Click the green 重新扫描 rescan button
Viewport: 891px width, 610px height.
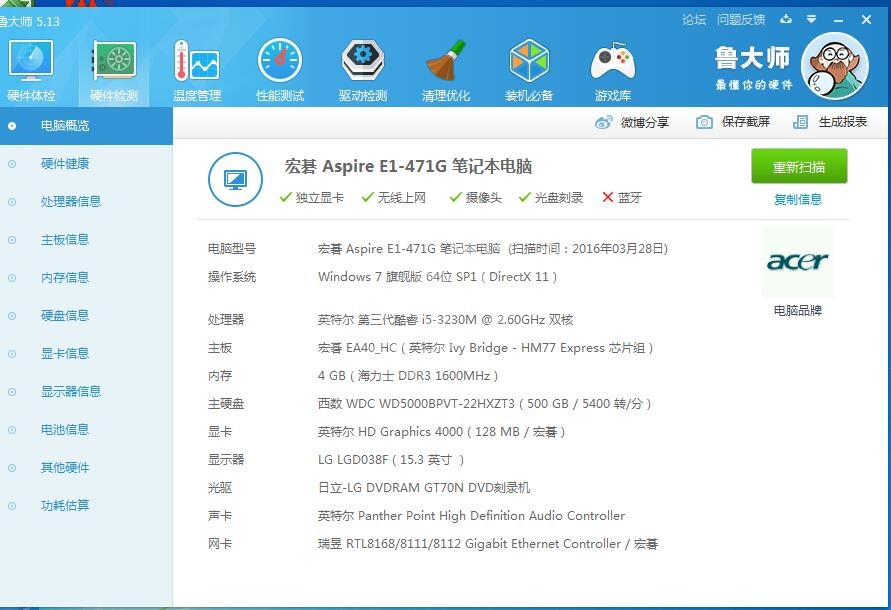(799, 166)
